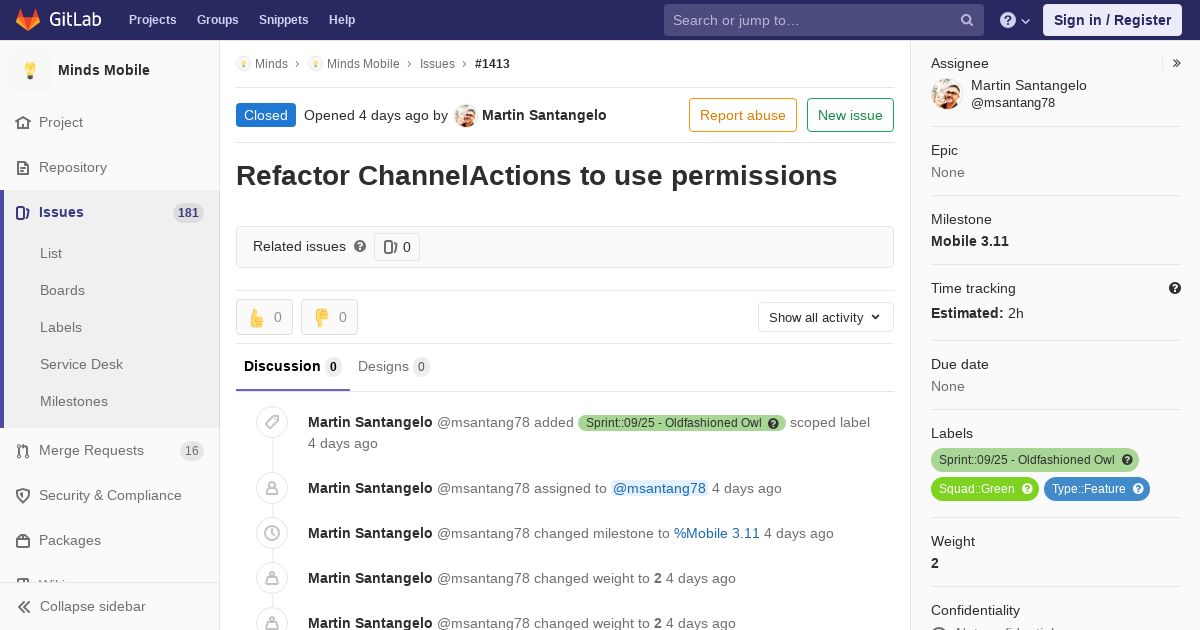Click the search magnifier icon

pos(967,20)
